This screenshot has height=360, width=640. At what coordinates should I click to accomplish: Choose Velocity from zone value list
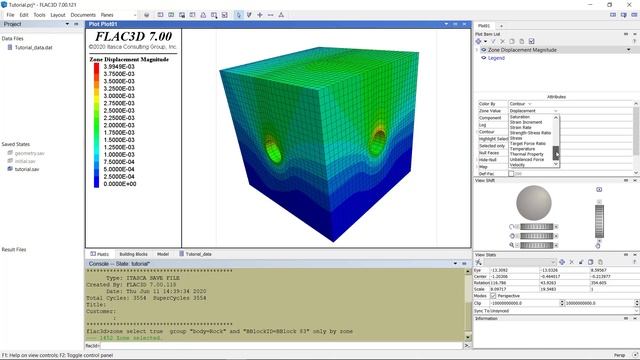pos(517,165)
